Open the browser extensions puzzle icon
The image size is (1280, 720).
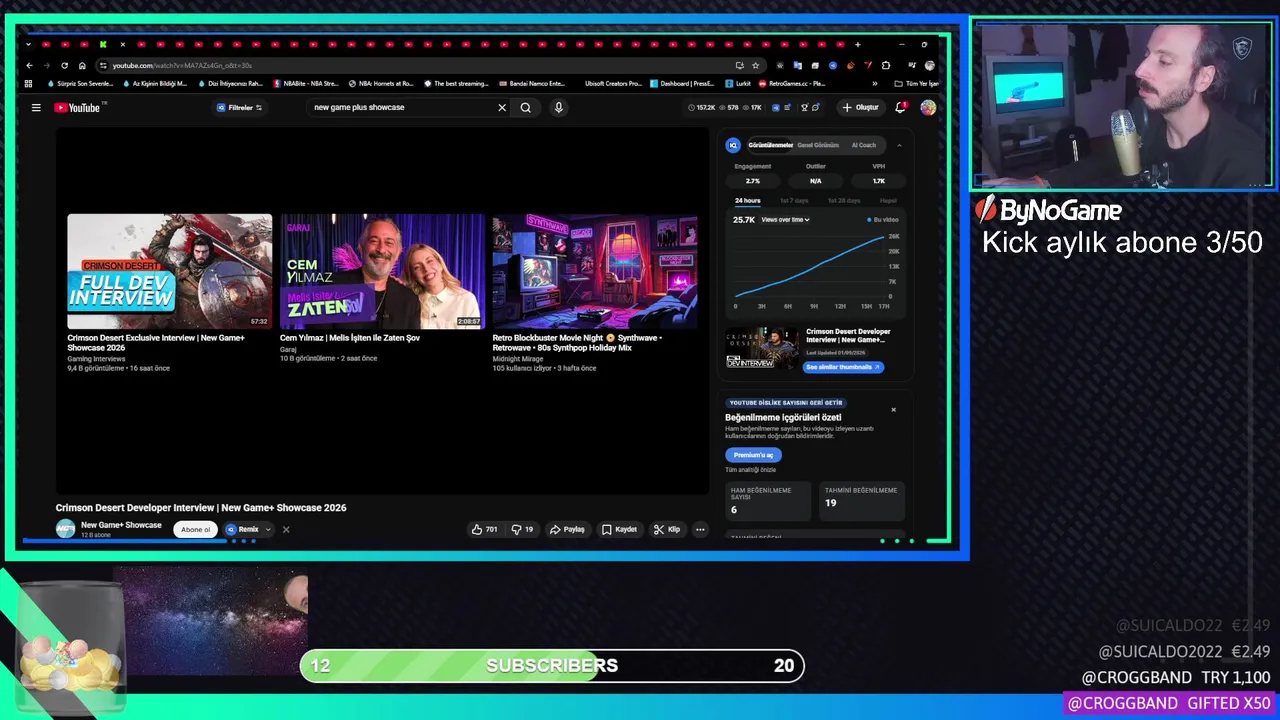(885, 66)
